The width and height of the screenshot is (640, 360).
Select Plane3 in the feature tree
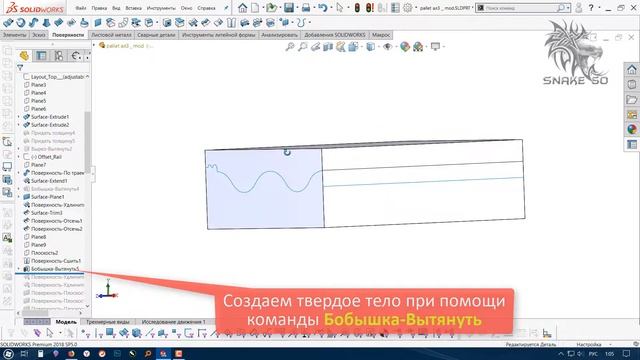38,85
